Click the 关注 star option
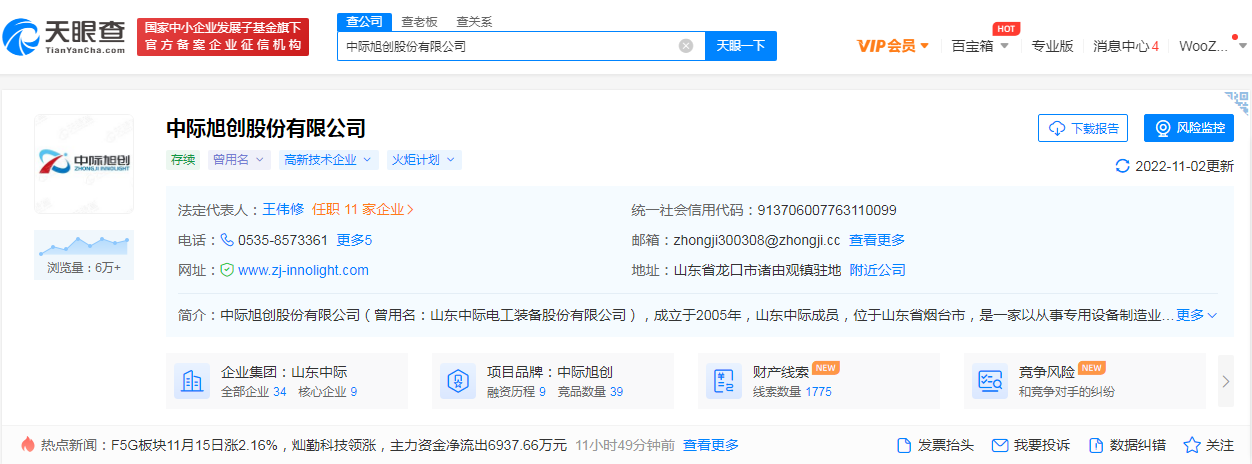The image size is (1252, 464). pyautogui.click(x=1209, y=445)
